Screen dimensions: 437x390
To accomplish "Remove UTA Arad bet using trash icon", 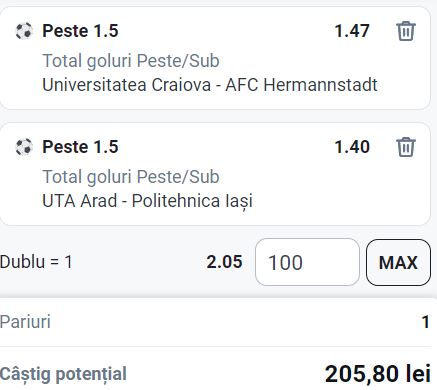I will pyautogui.click(x=406, y=147).
